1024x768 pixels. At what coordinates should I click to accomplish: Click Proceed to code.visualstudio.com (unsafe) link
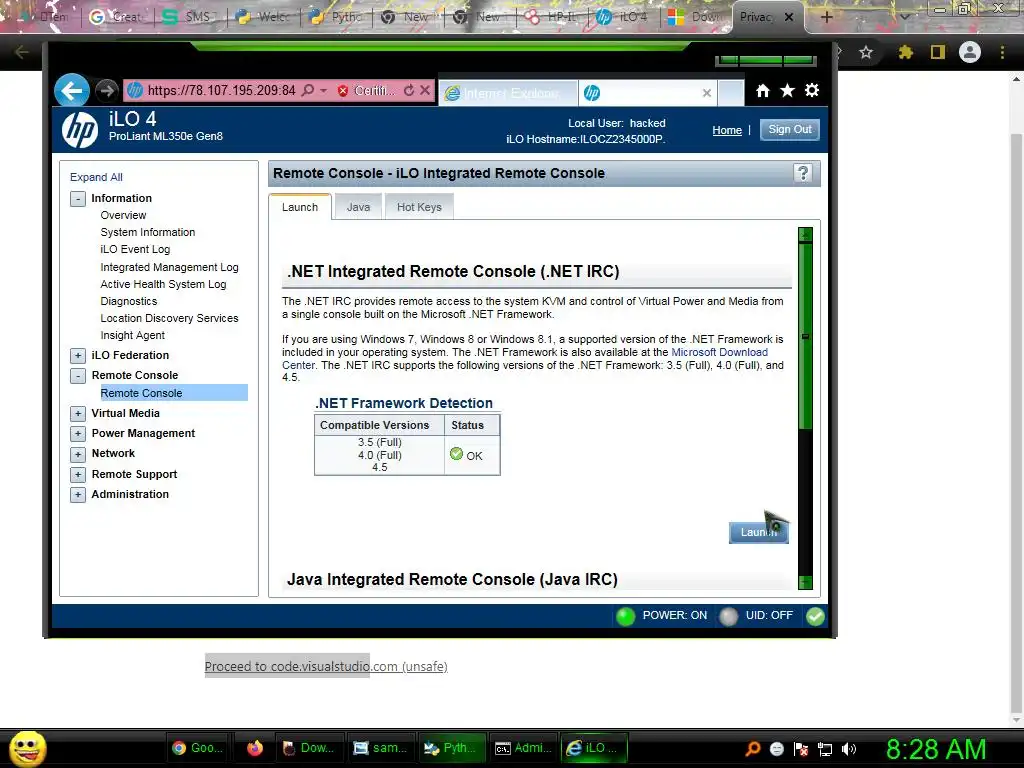tap(326, 666)
